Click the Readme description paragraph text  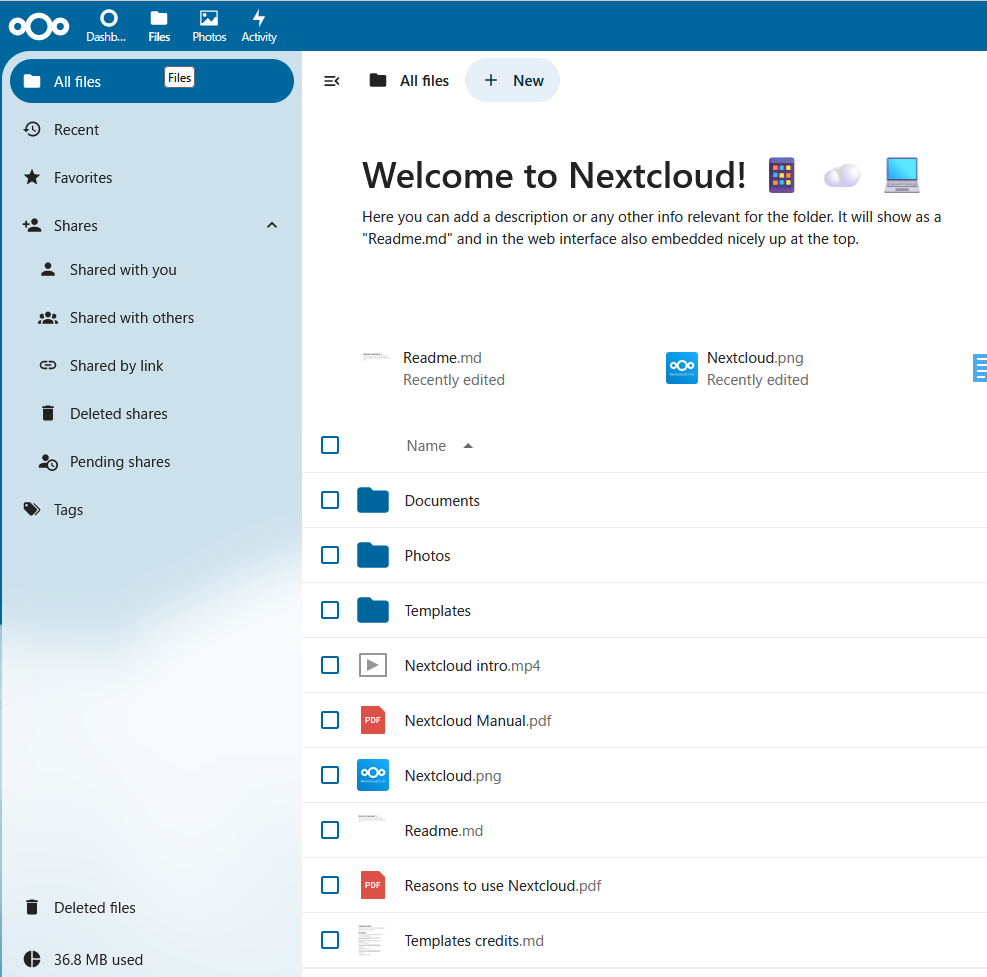pyautogui.click(x=651, y=228)
